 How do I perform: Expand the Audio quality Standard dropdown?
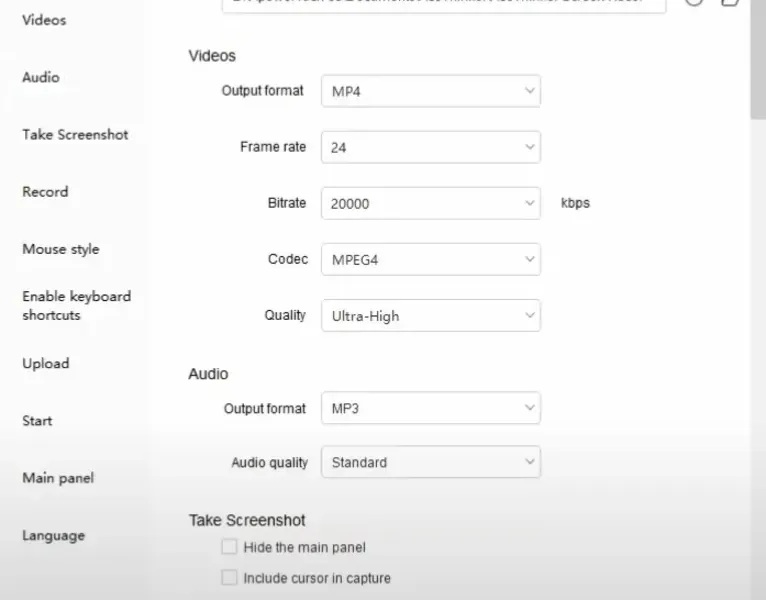(x=430, y=462)
